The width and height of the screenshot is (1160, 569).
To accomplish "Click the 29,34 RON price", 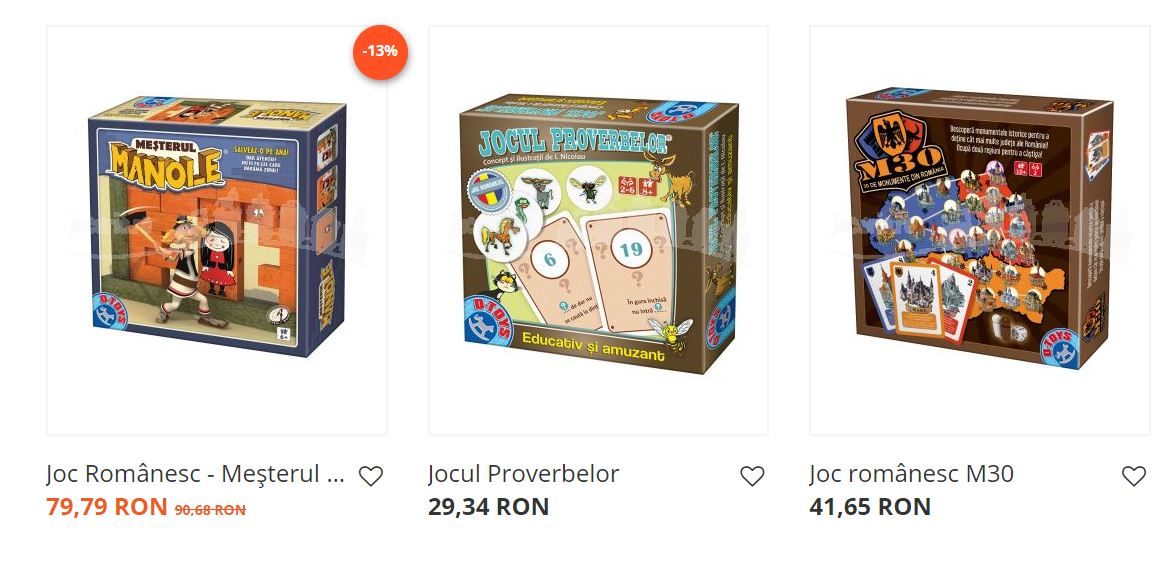I will click(x=488, y=507).
